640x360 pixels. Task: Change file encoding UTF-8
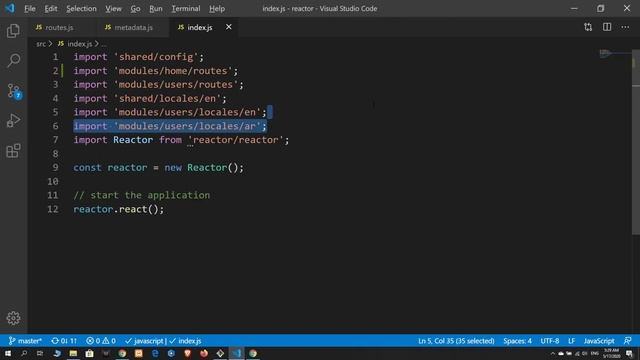[x=550, y=341]
